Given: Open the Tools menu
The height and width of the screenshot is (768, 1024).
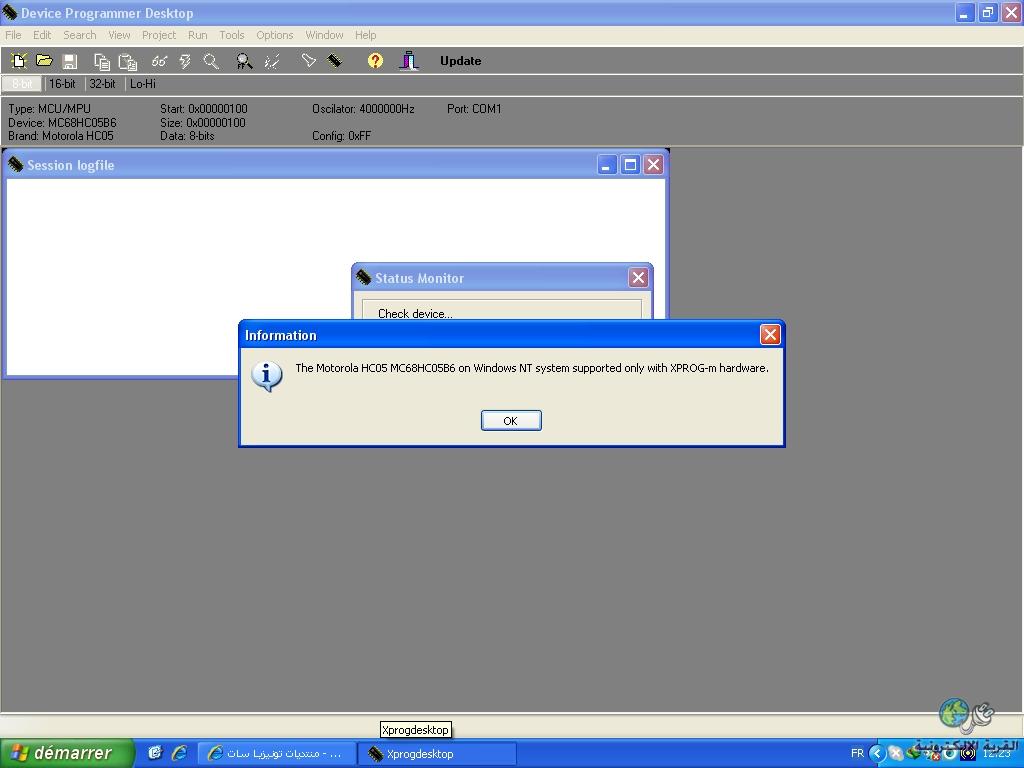Looking at the screenshot, I should [x=231, y=35].
